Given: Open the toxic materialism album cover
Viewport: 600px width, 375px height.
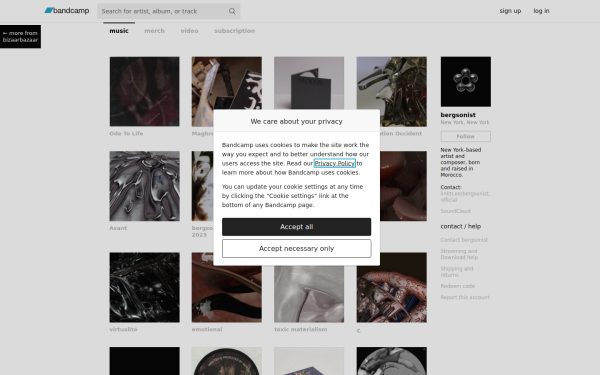Looking at the screenshot, I should (x=309, y=294).
